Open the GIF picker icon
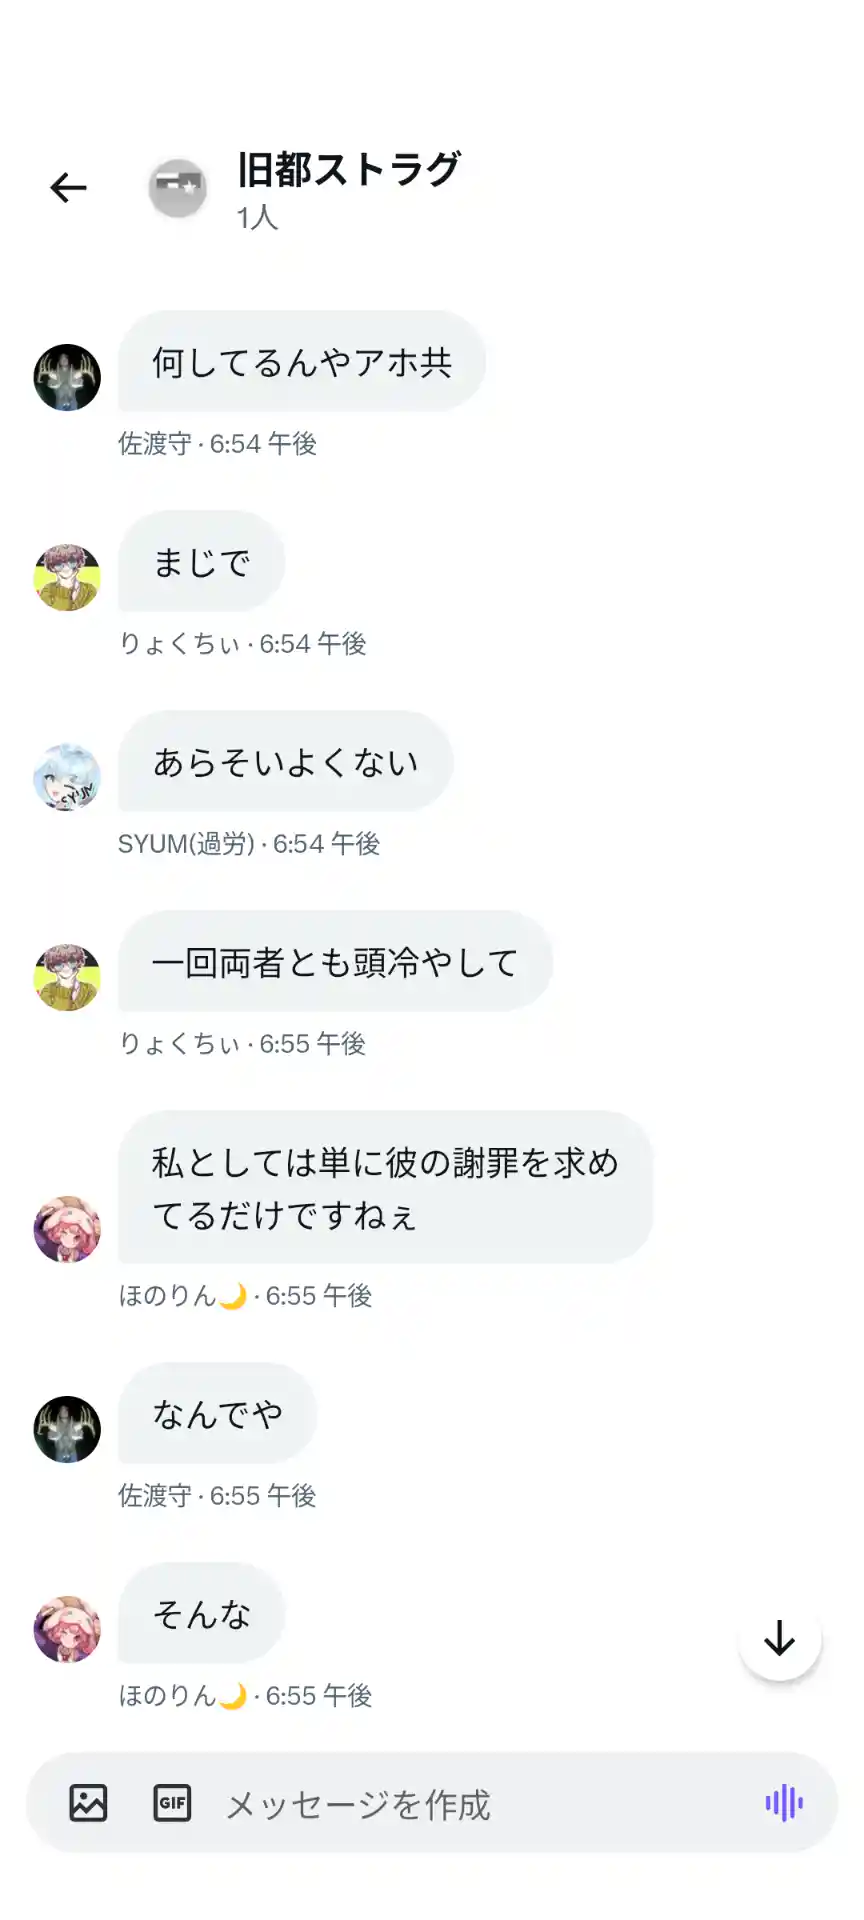 click(172, 1803)
